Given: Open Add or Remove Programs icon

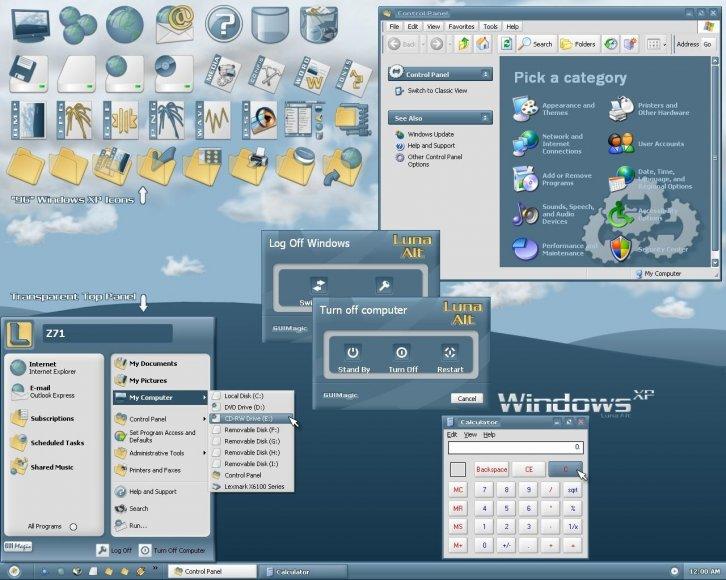Looking at the screenshot, I should click(x=525, y=179).
